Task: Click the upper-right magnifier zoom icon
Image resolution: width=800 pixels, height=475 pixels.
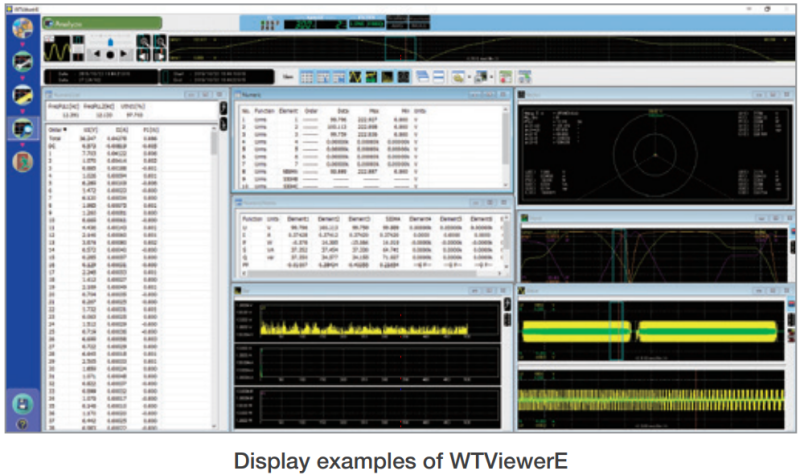Action: coord(160,41)
